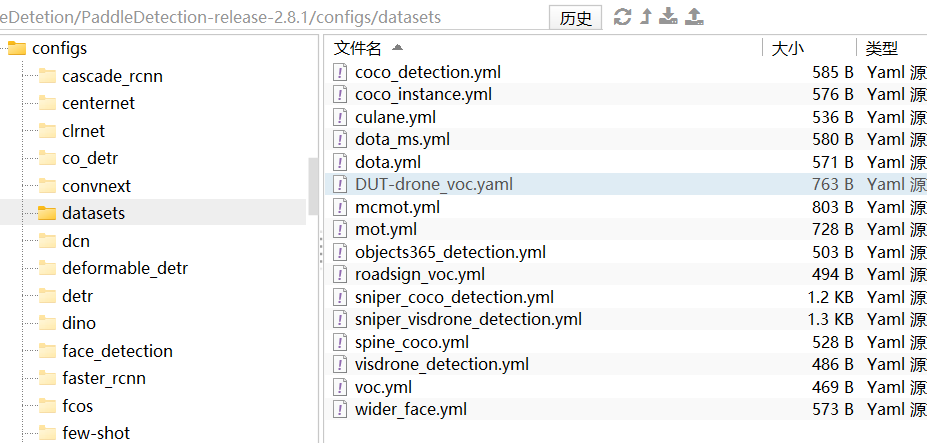Viewport: 927px width, 443px height.
Task: Click the folder icon beside configs
Action: coord(17,47)
